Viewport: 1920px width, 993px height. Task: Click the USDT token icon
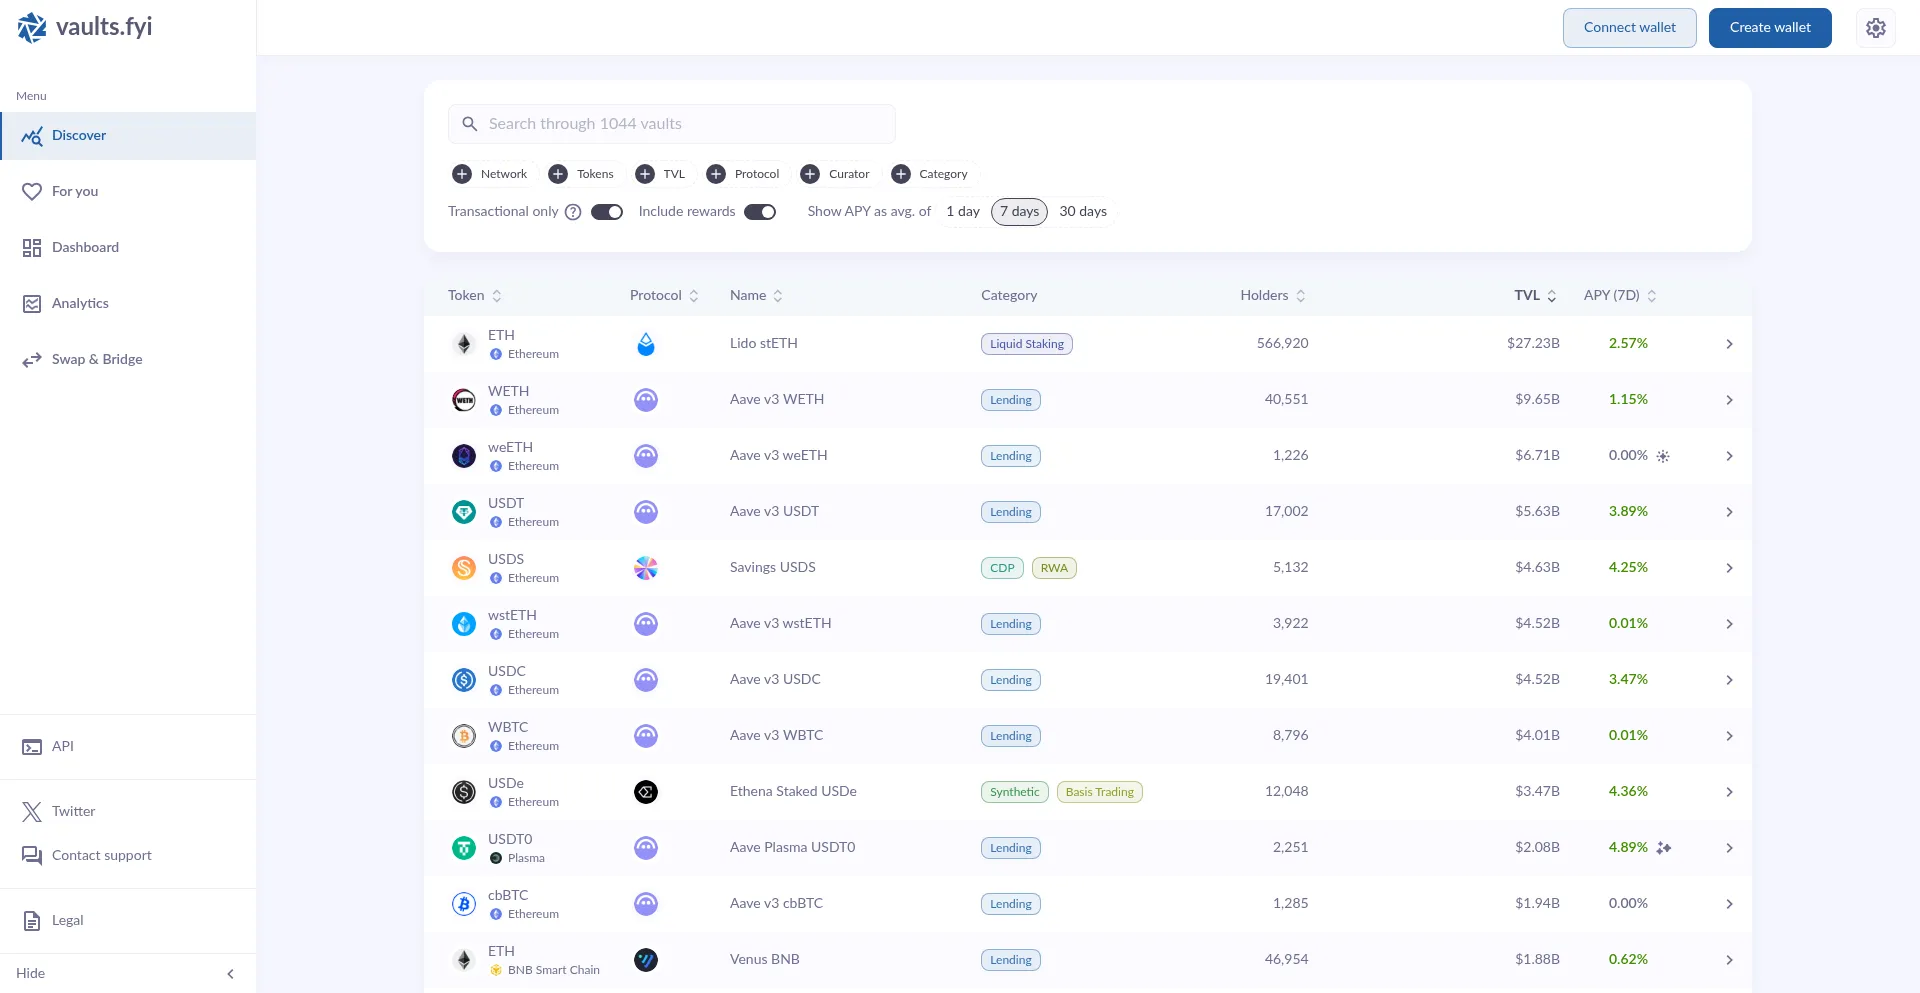pyautogui.click(x=464, y=512)
